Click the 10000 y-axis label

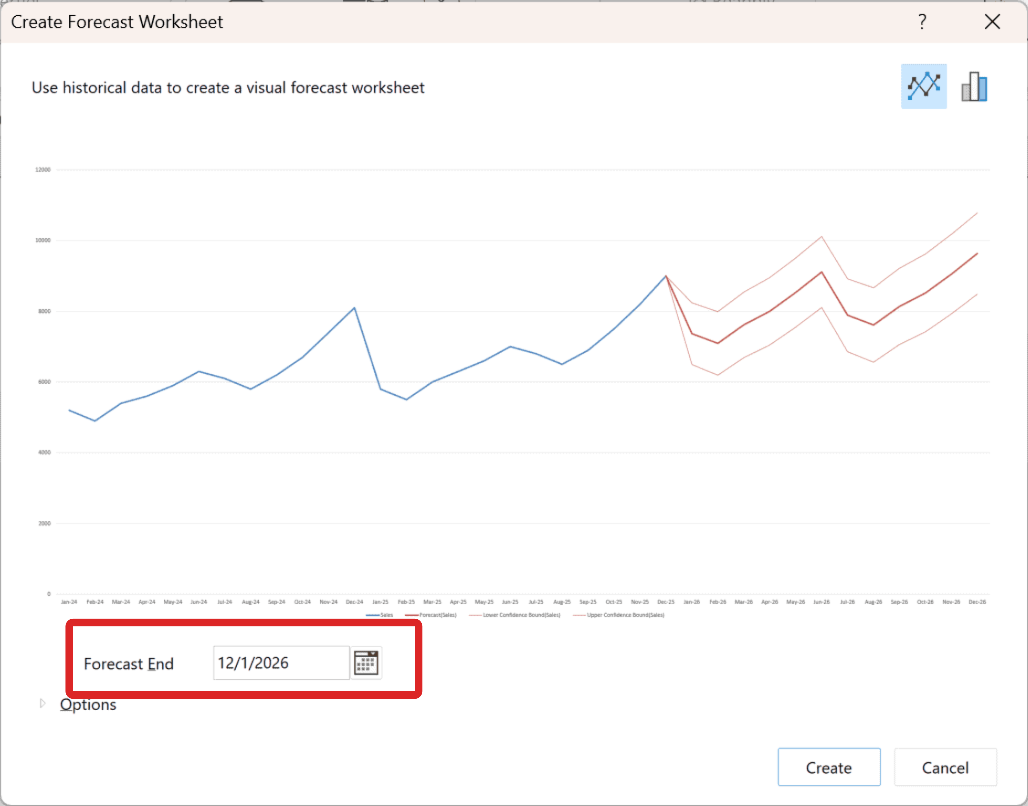(x=43, y=241)
